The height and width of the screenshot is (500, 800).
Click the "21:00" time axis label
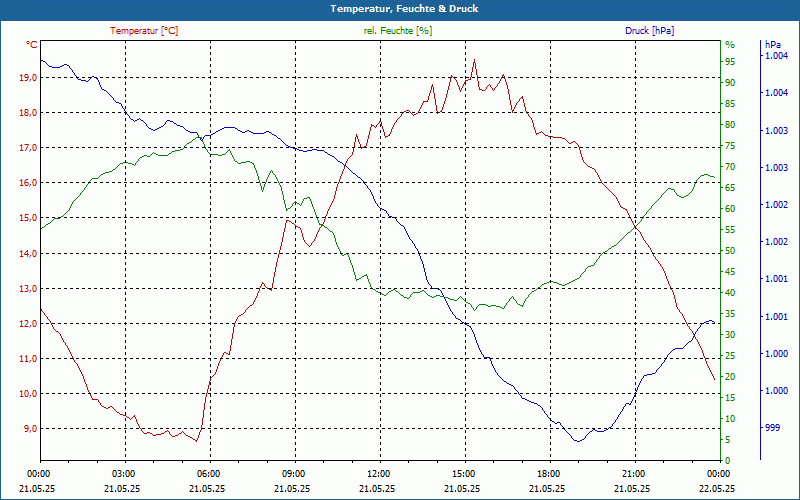point(633,474)
